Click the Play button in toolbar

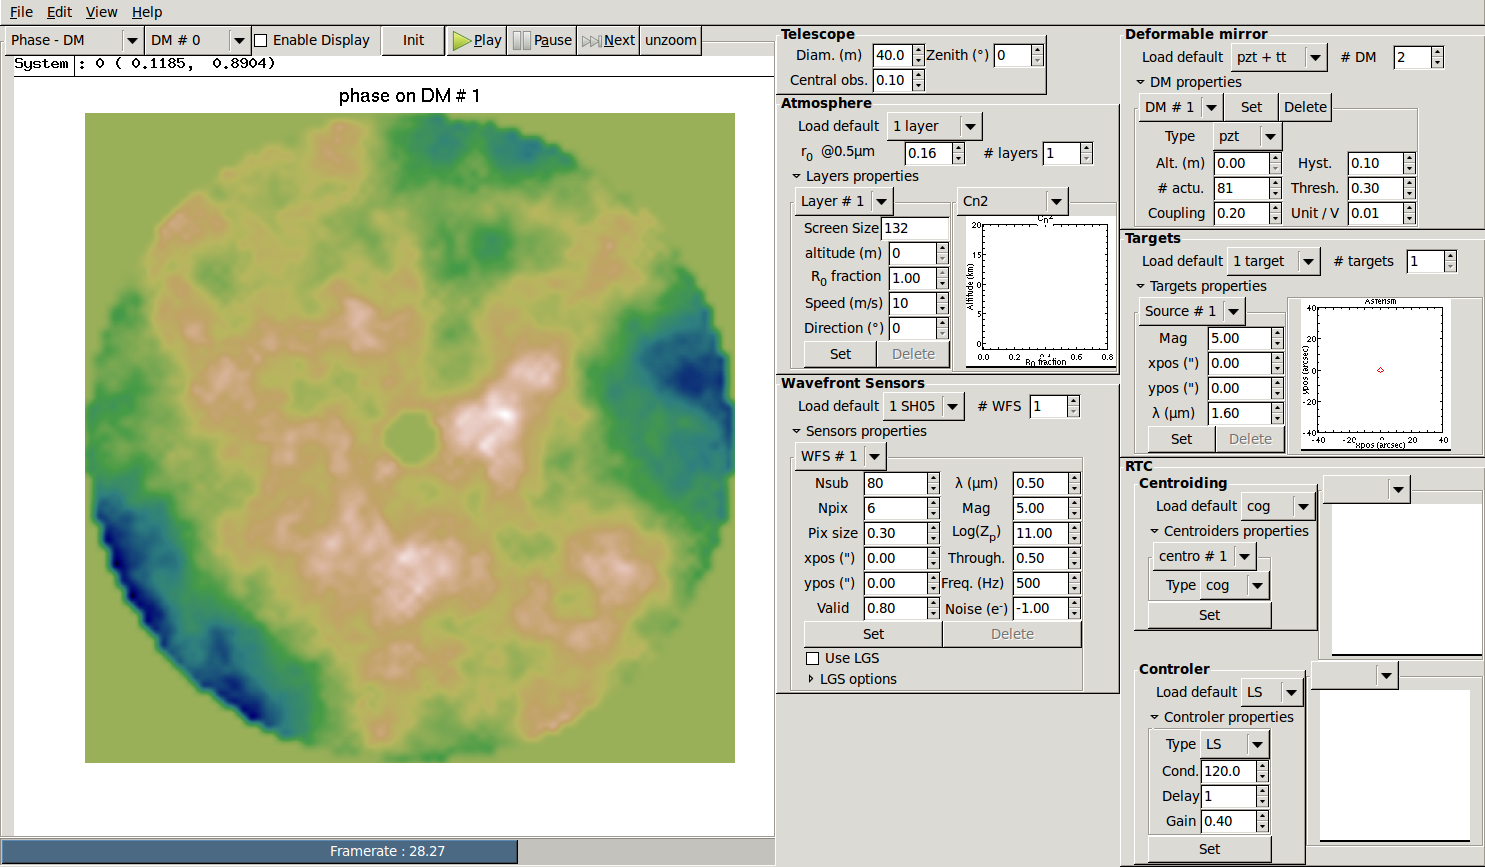pos(476,40)
